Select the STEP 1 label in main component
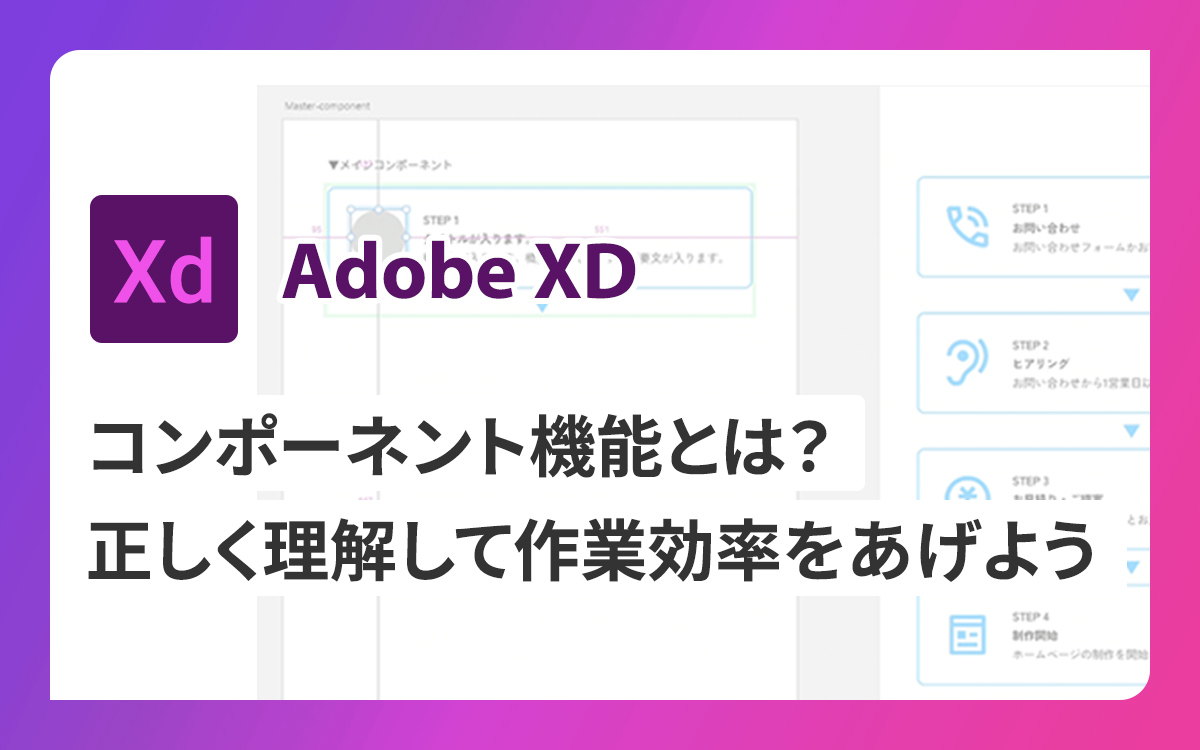1200x750 pixels. 441,219
